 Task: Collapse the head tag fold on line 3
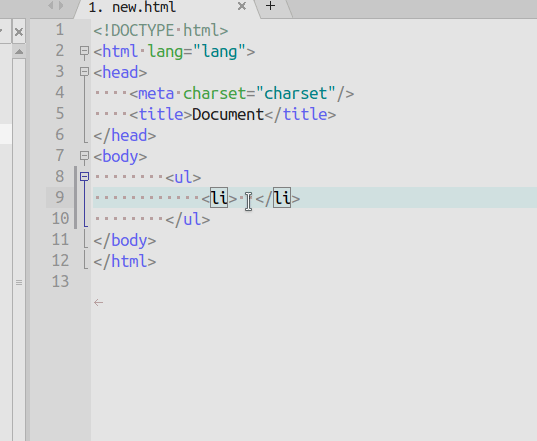click(x=84, y=72)
